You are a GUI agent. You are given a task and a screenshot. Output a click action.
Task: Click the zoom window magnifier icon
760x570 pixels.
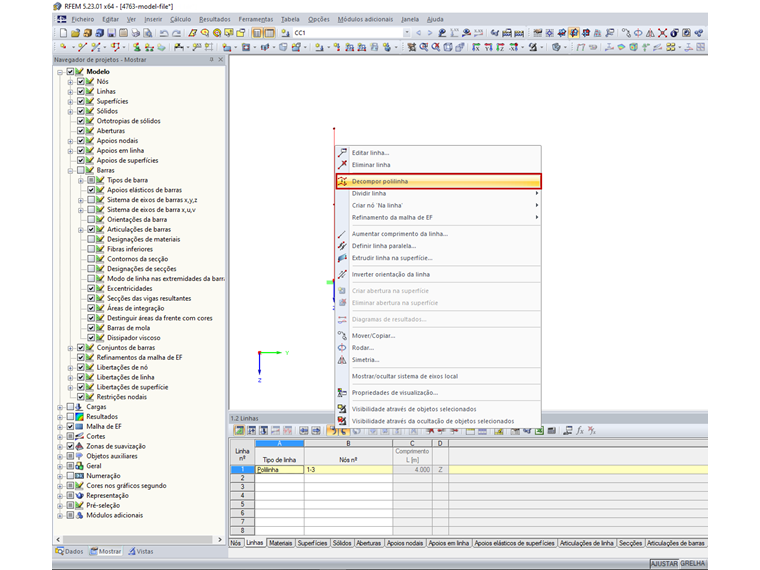point(424,47)
